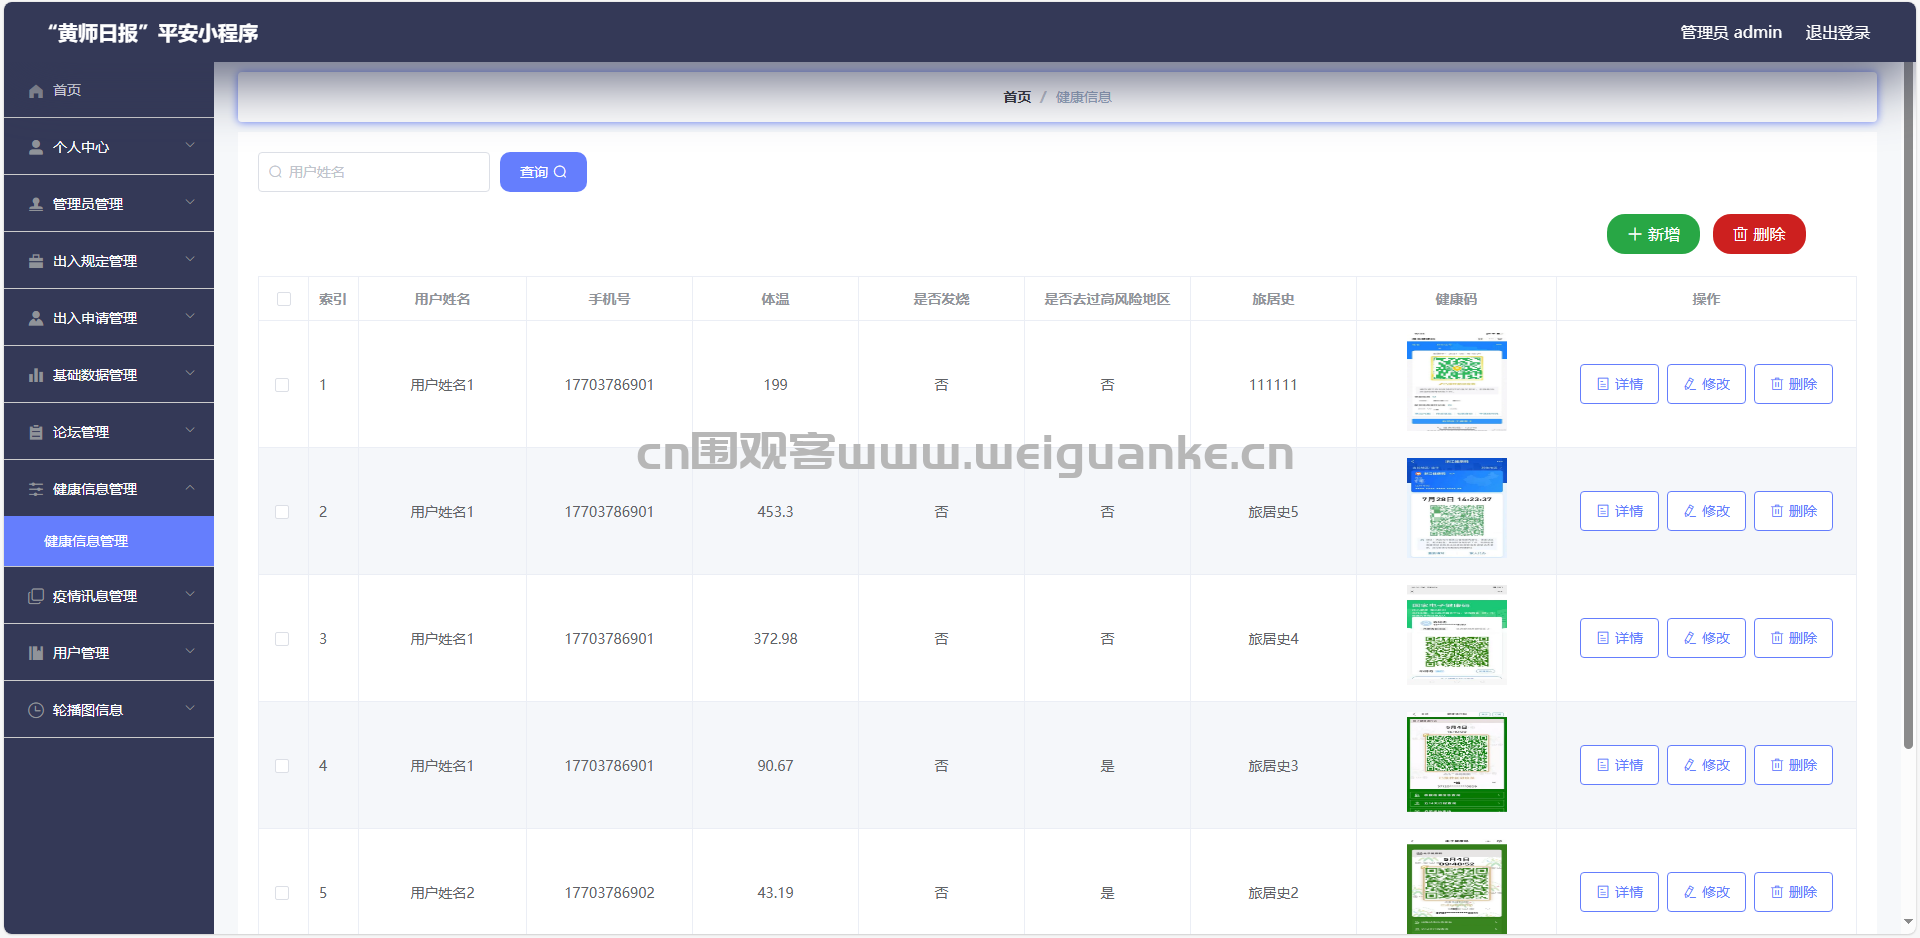The image size is (1920, 938).
Task: Click the home icon beside 首页 in sidebar
Action: coord(36,91)
